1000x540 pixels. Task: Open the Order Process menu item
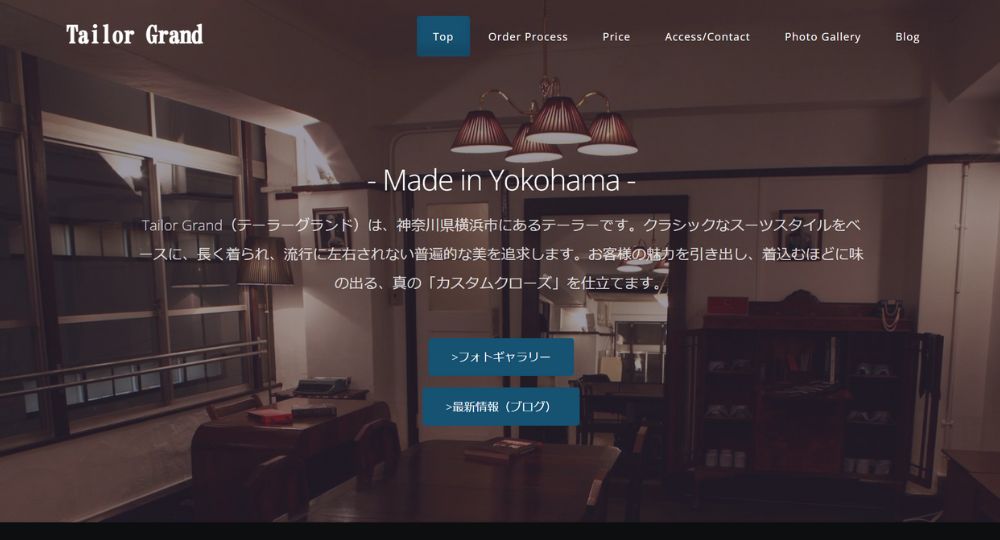[x=527, y=36]
